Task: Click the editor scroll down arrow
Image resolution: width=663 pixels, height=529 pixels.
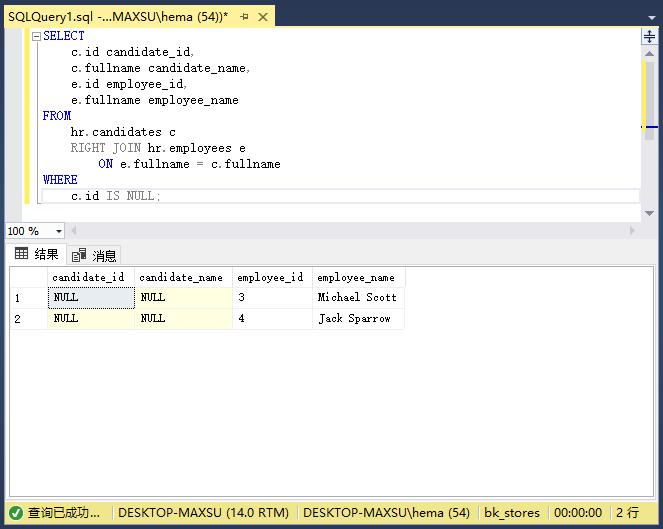Action: pyautogui.click(x=649, y=214)
